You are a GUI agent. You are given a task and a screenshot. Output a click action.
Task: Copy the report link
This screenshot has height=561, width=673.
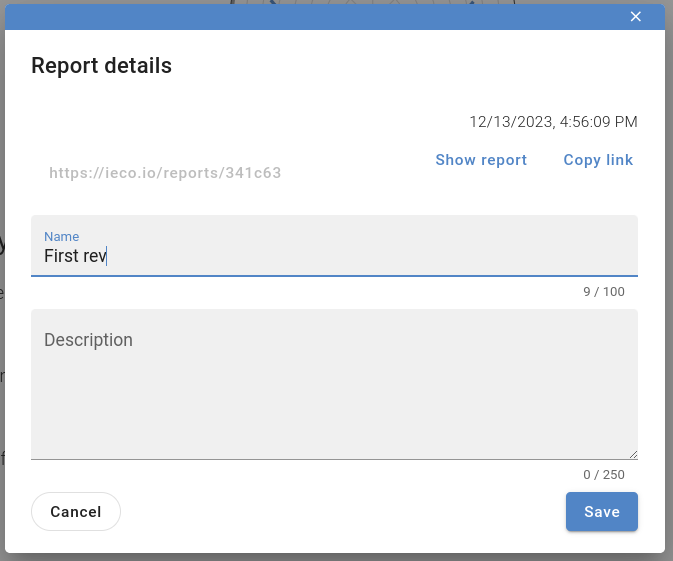[x=598, y=160]
